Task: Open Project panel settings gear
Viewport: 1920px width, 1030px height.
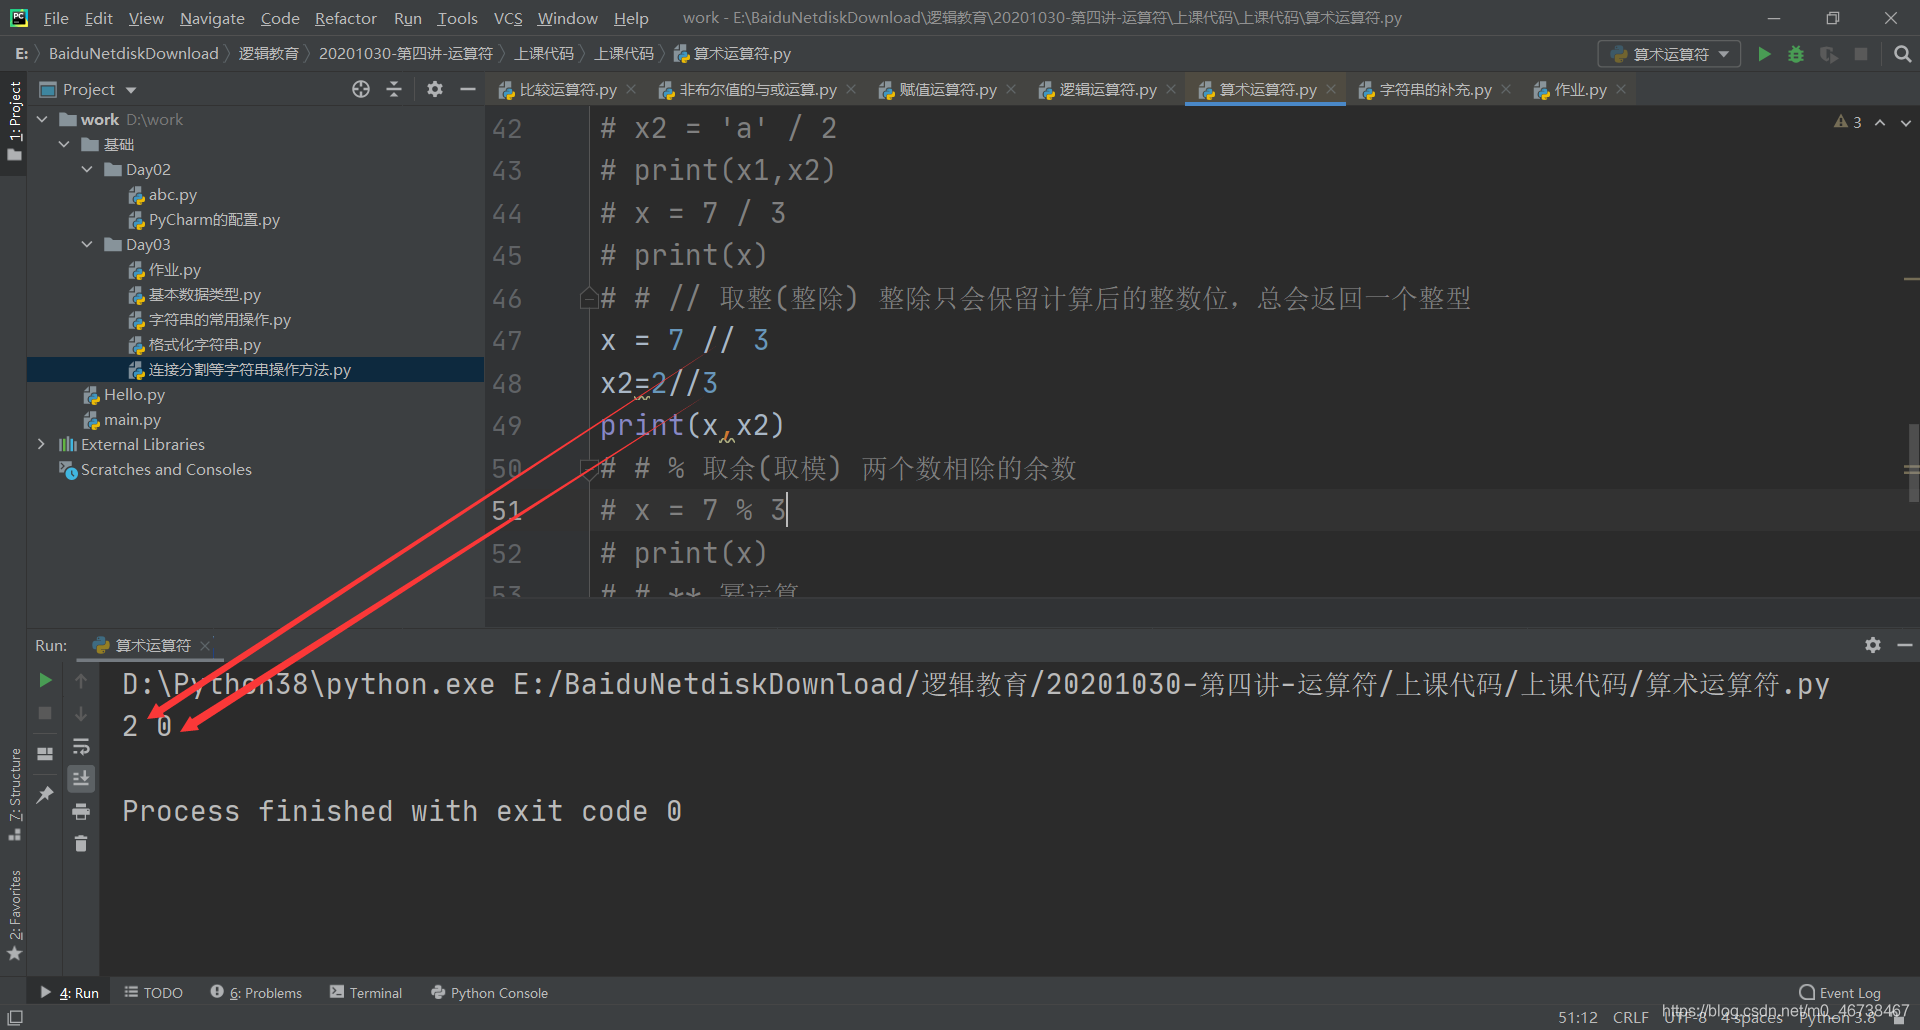Action: click(x=434, y=89)
